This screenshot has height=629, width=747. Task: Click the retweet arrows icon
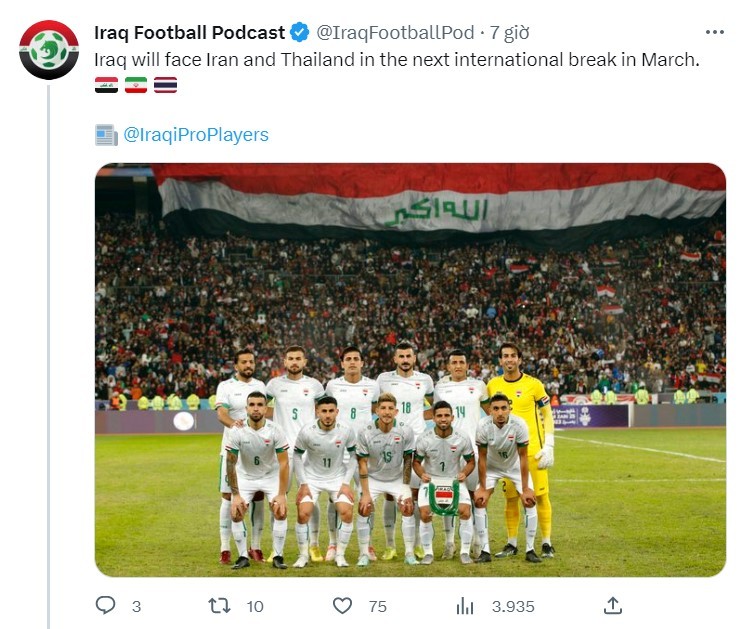point(219,606)
